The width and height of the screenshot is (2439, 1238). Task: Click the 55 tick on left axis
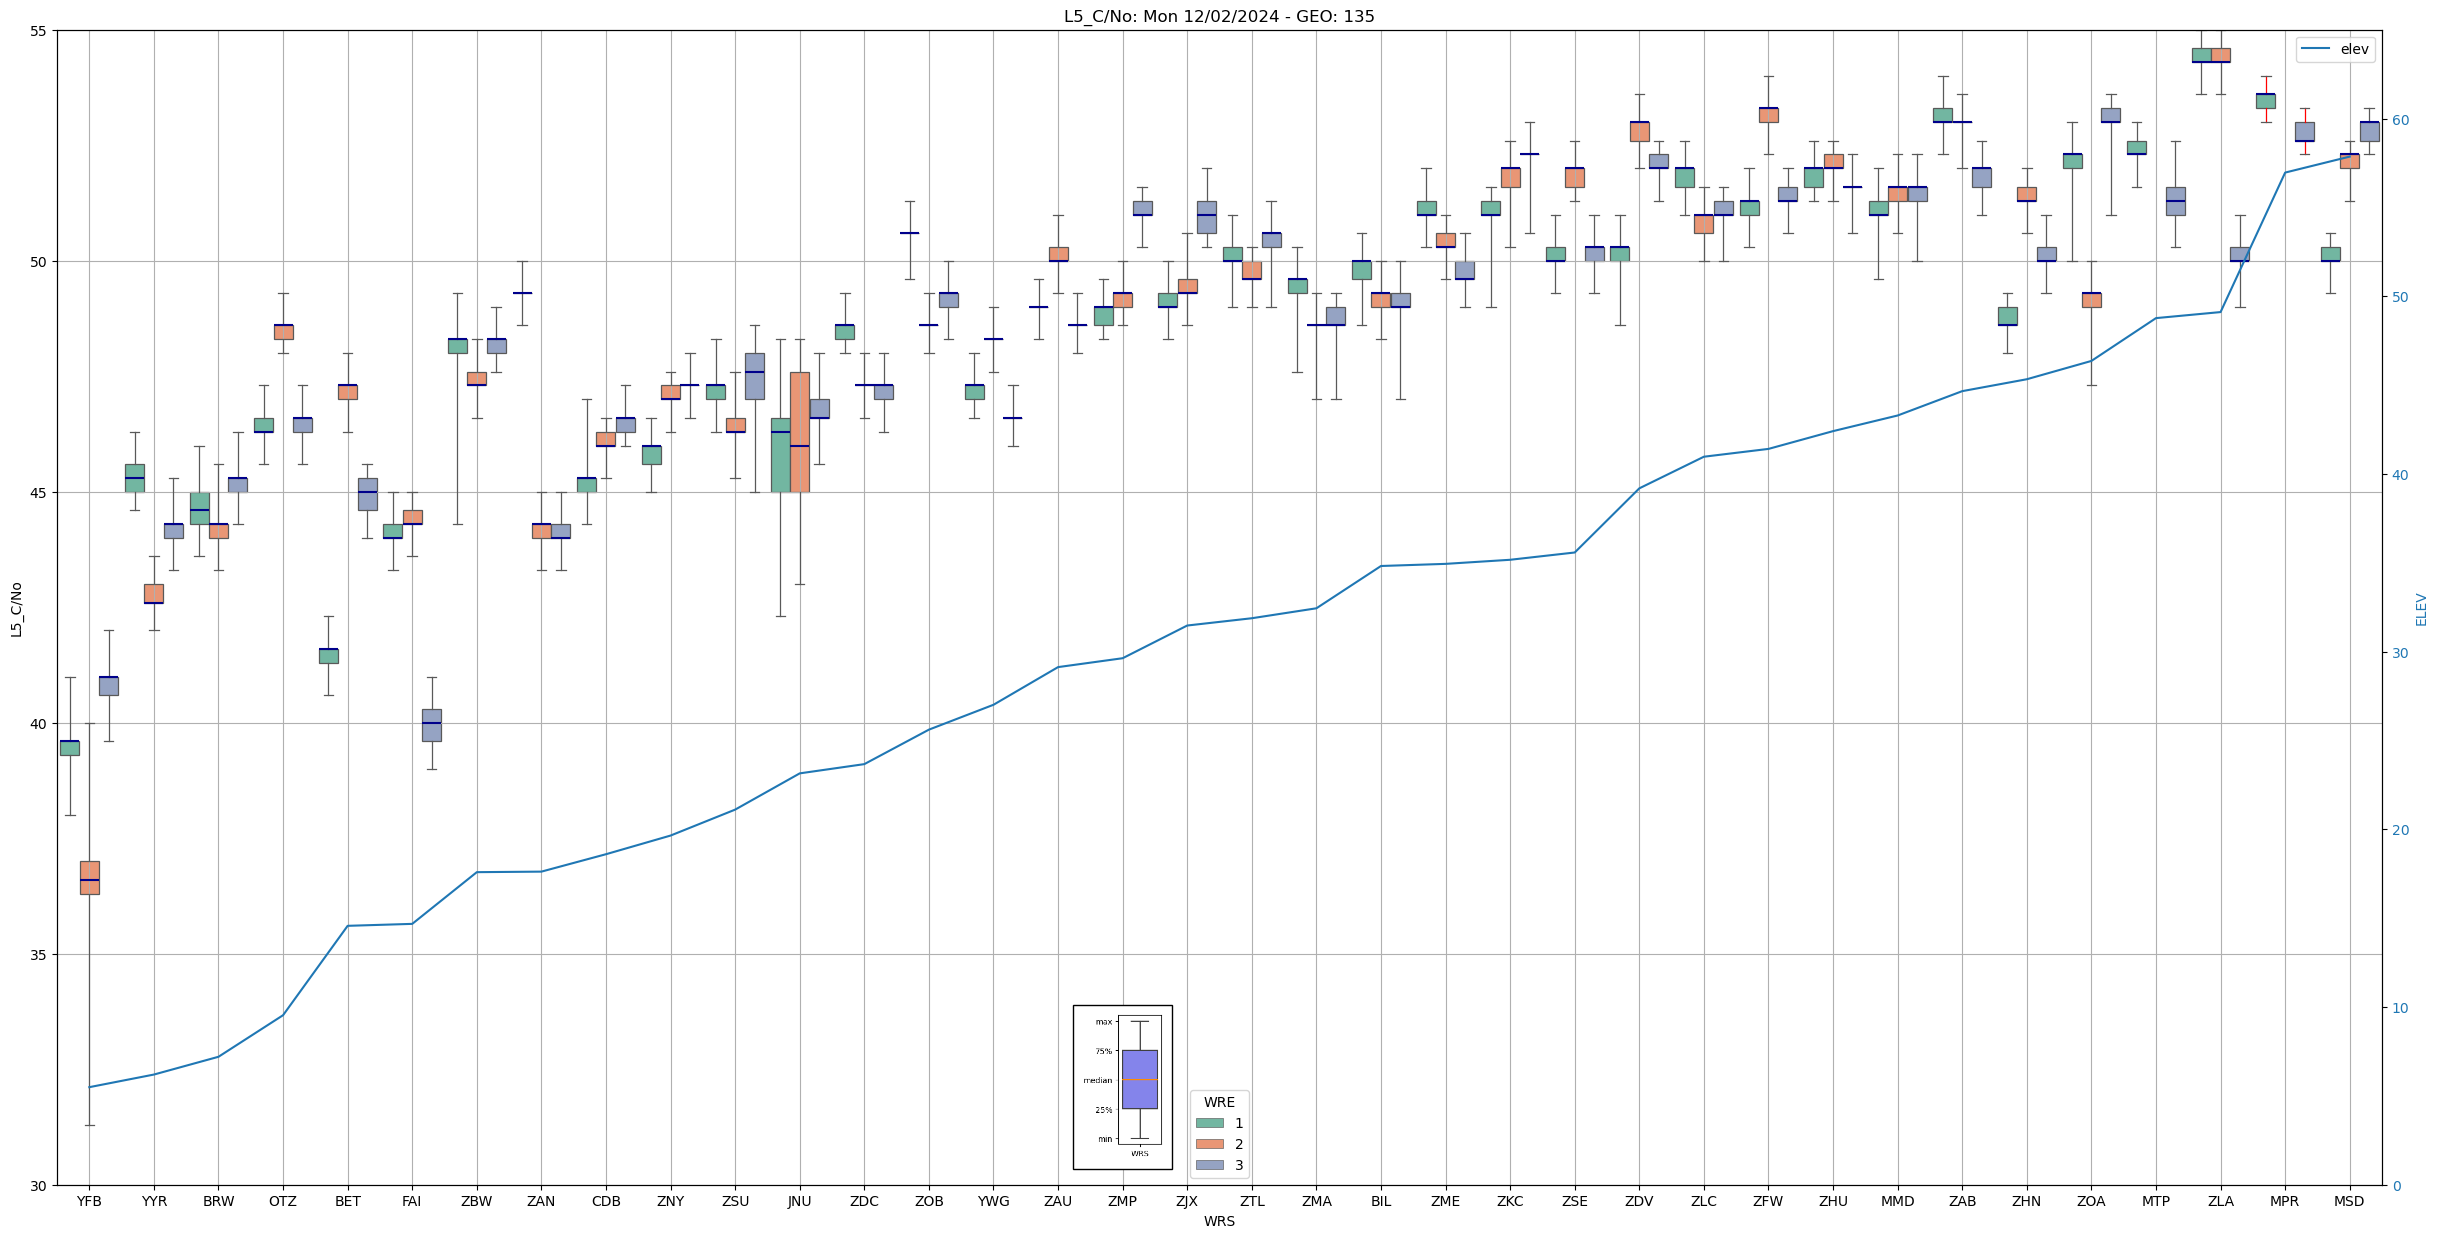[x=38, y=31]
